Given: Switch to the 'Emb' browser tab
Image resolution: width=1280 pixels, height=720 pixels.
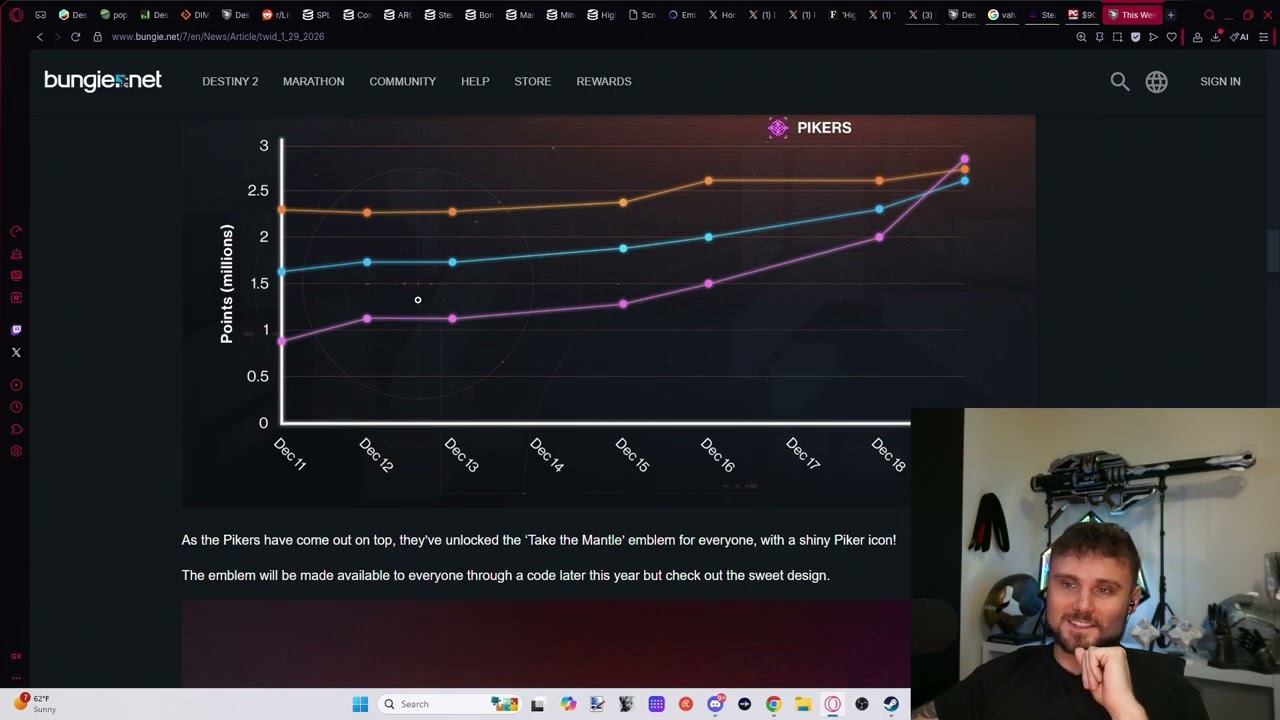Looking at the screenshot, I should tap(681, 15).
